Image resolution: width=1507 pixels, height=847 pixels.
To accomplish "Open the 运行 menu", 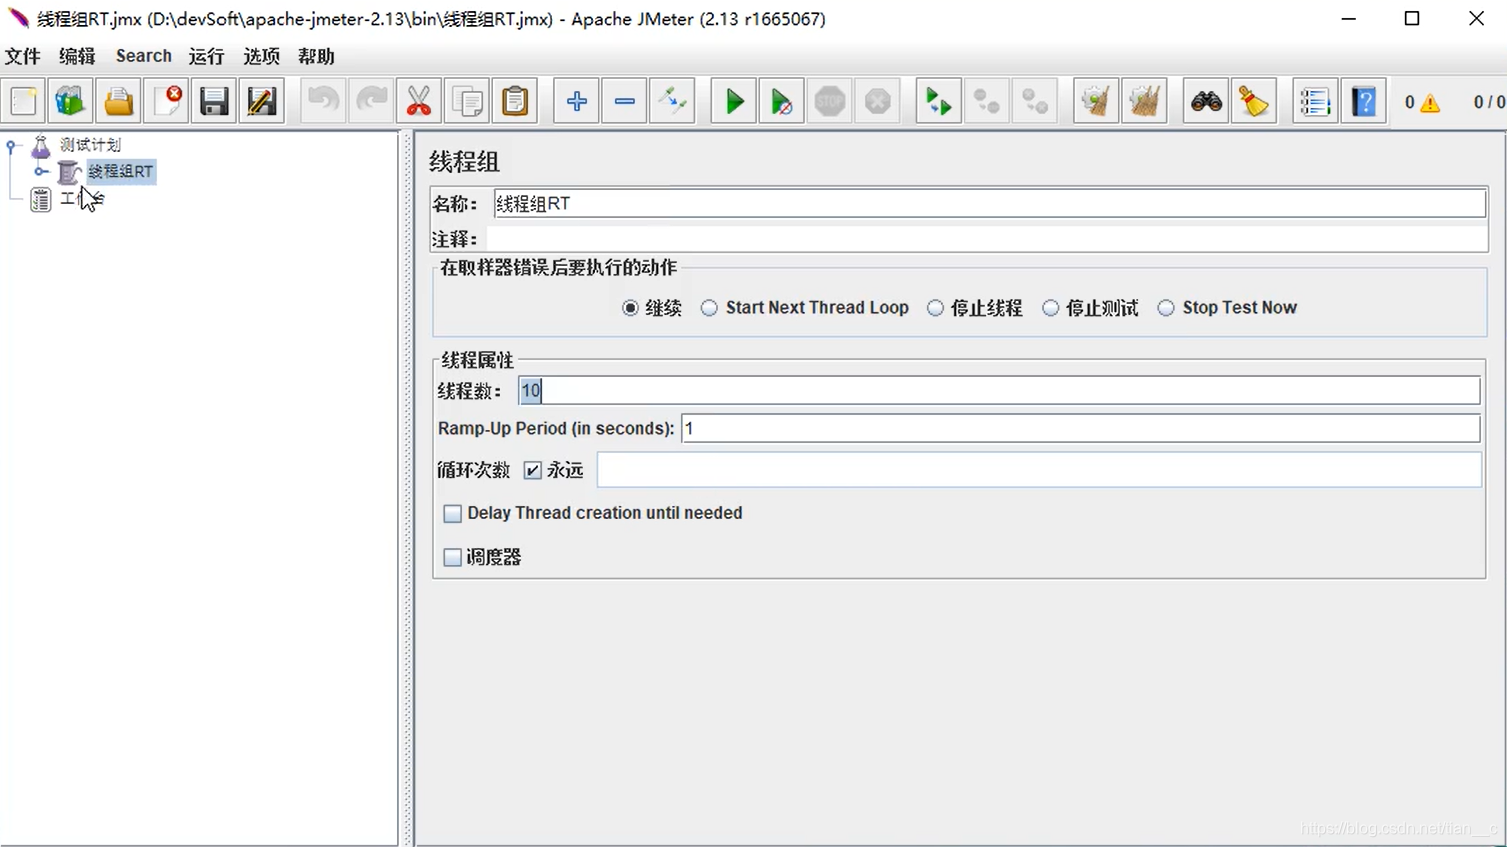I will (x=206, y=56).
